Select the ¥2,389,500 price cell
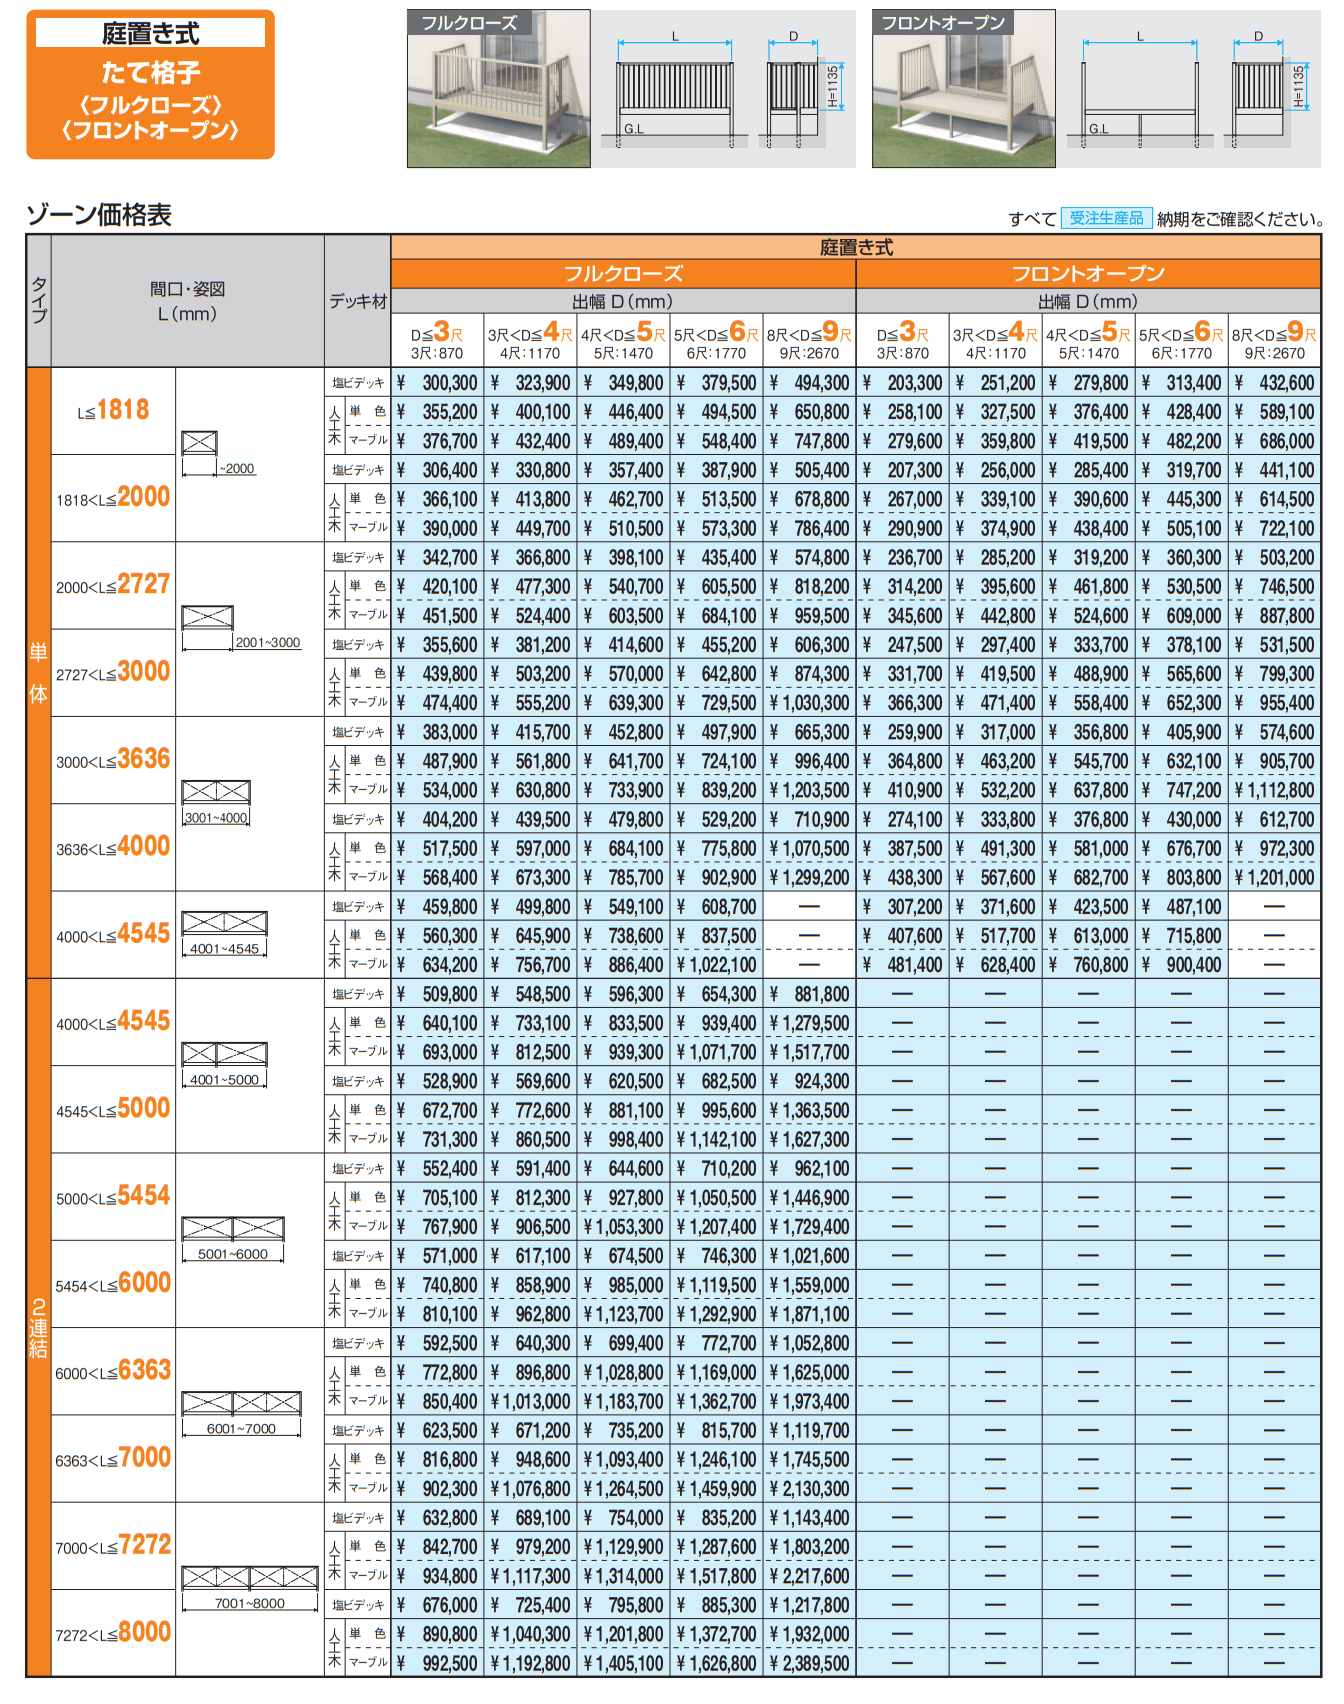Viewport: 1344px width, 1704px height. [x=809, y=1663]
